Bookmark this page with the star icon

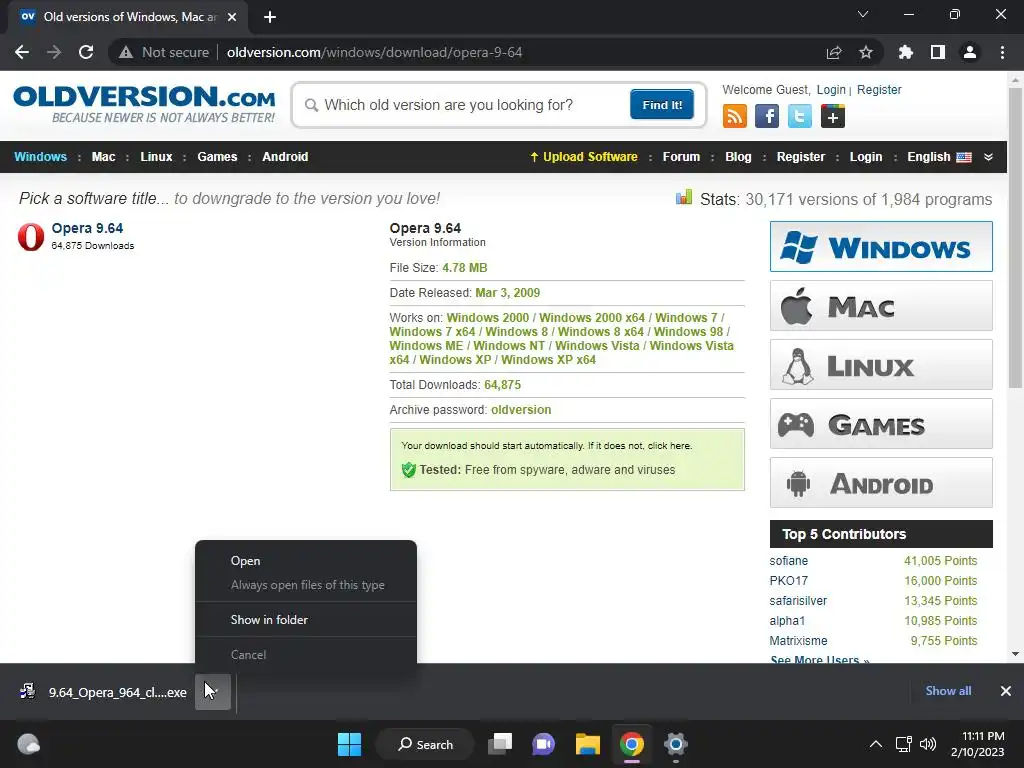tap(865, 52)
